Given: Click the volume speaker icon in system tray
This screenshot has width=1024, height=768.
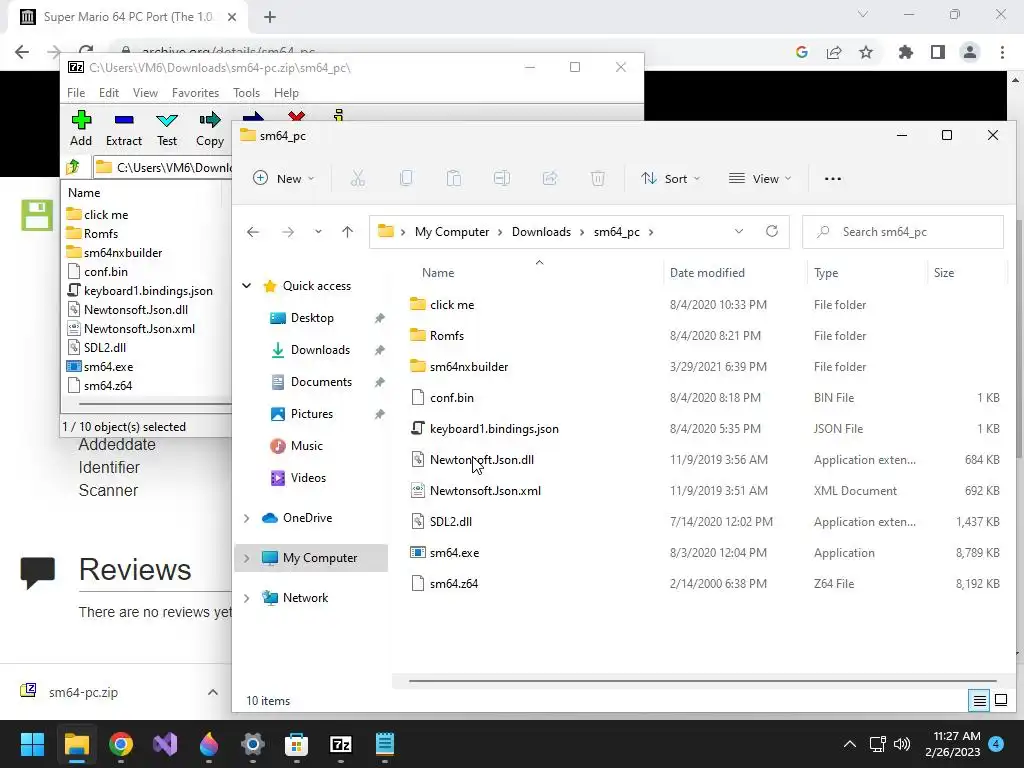Looking at the screenshot, I should coord(902,744).
